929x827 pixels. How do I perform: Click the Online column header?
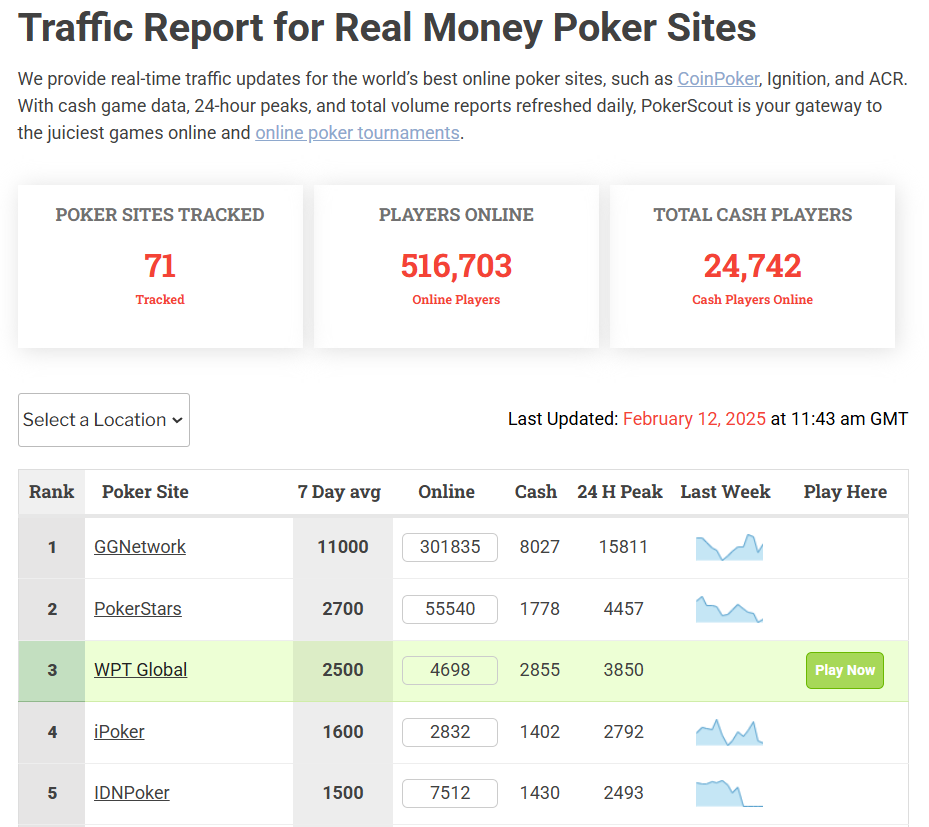(x=446, y=492)
